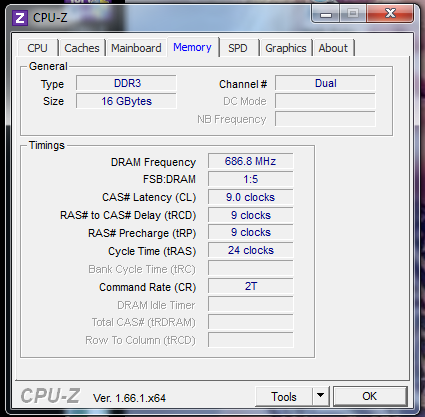Image resolution: width=425 pixels, height=417 pixels.
Task: Select the 686.8 MHz DRAM frequency value
Action: coord(251,161)
